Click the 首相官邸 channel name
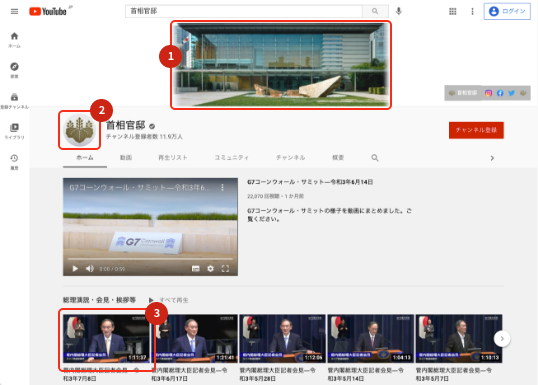 pos(126,125)
